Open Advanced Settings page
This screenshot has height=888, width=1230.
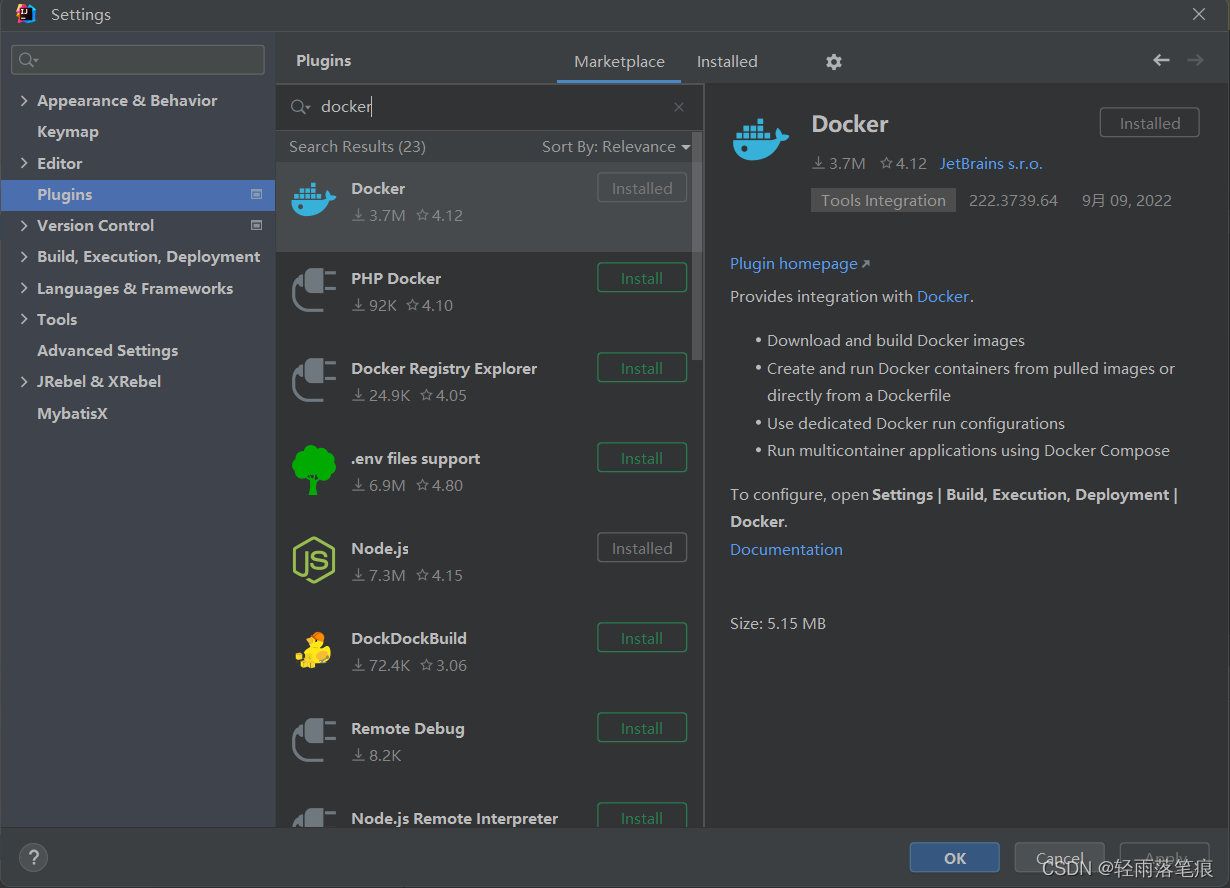(108, 350)
